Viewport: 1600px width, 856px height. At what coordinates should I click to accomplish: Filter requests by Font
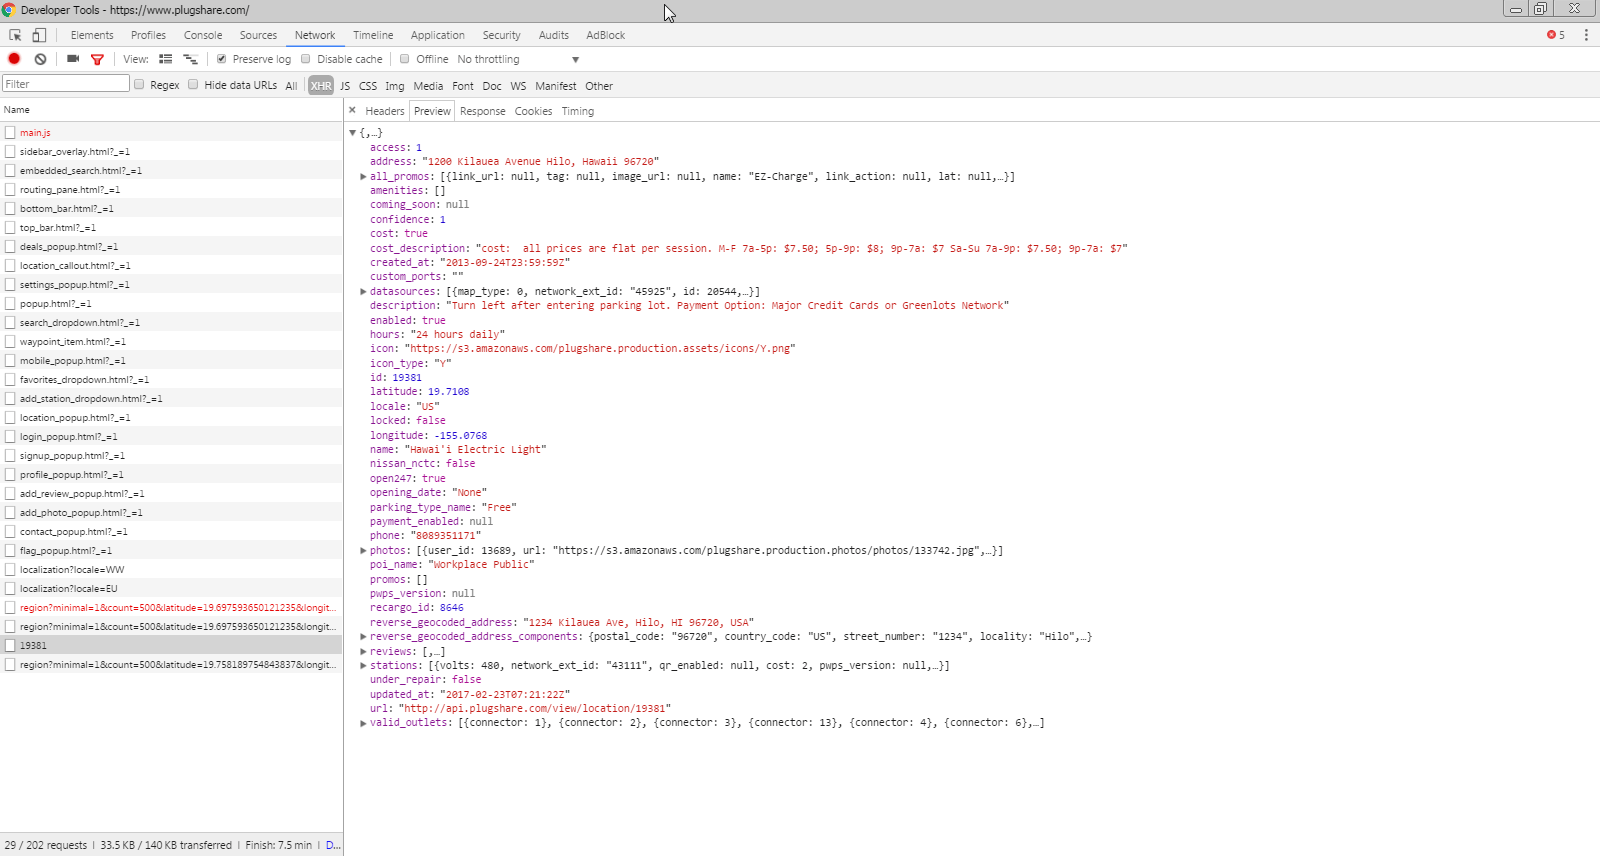[463, 86]
